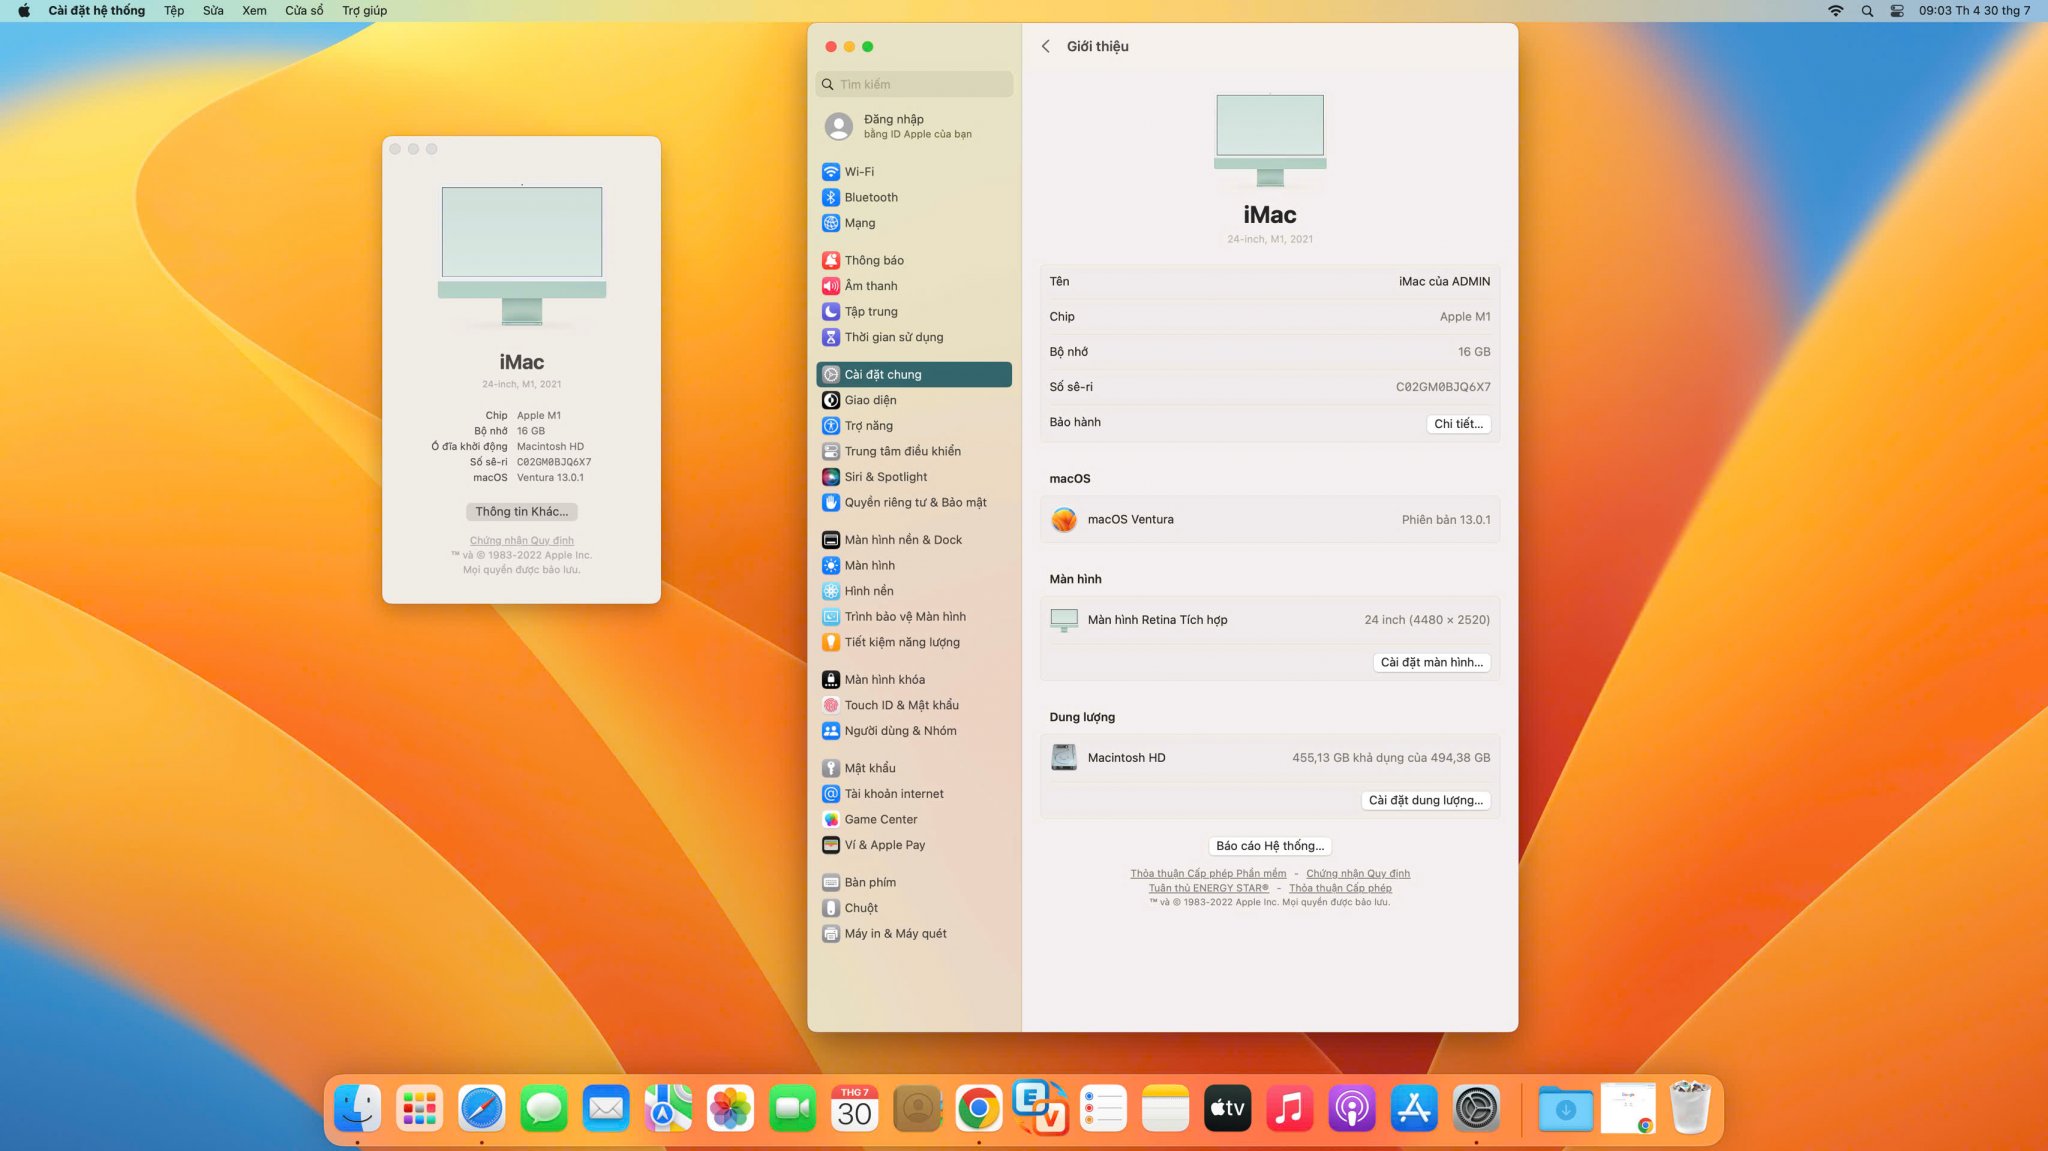Viewport: 2048px width, 1151px height.
Task: Open Mật khẩu settings in sidebar
Action: pos(914,768)
